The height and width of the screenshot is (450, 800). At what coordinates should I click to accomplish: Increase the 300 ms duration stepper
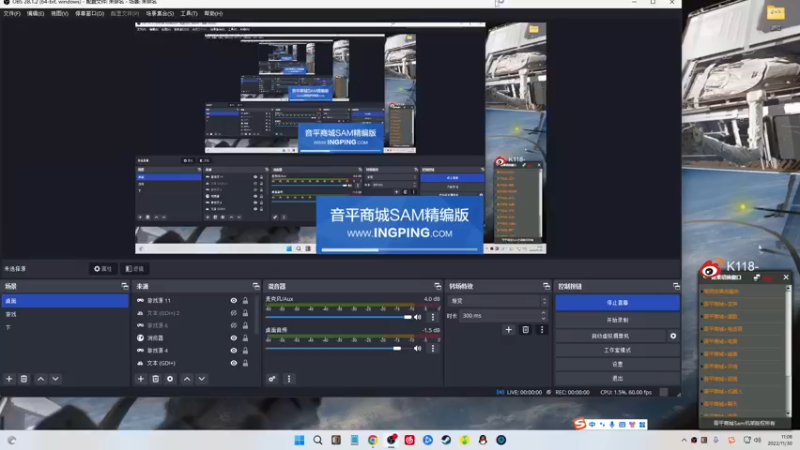(x=543, y=313)
